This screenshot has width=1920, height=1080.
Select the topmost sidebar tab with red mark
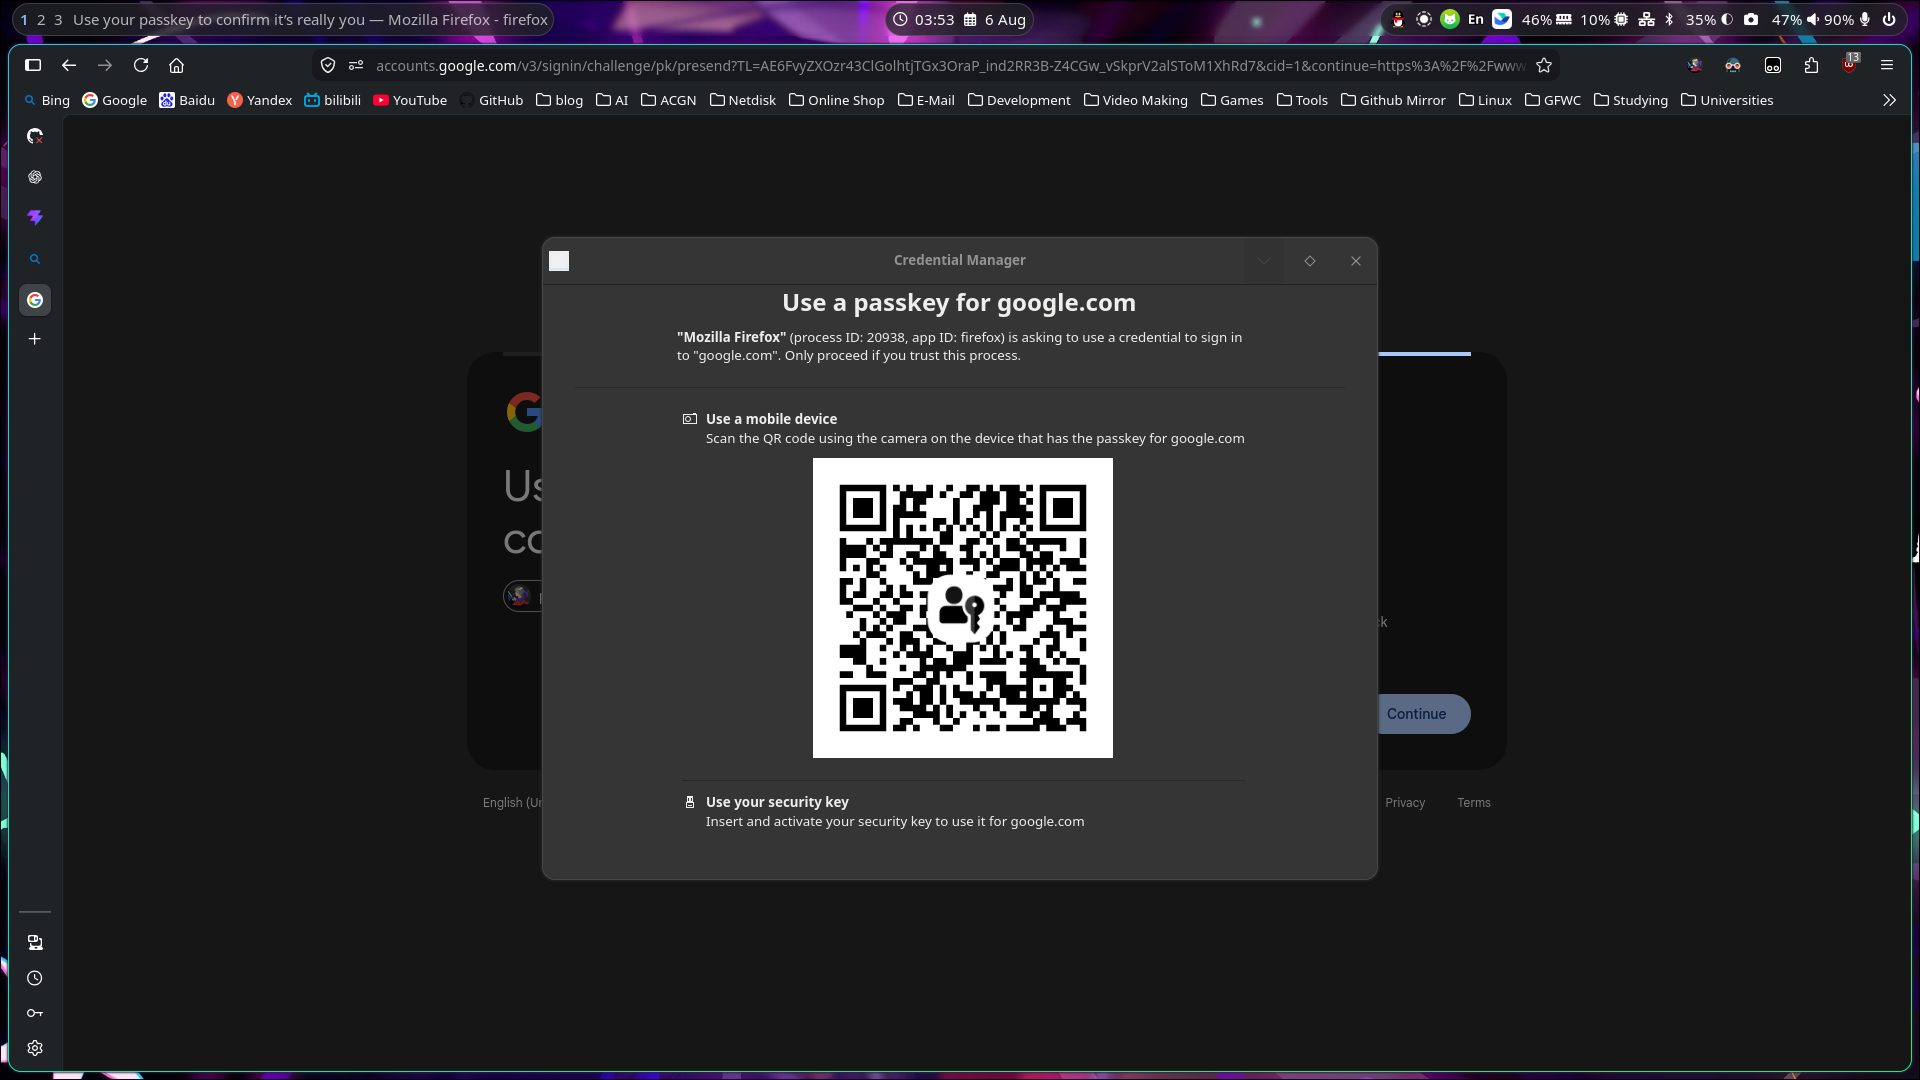[35, 136]
